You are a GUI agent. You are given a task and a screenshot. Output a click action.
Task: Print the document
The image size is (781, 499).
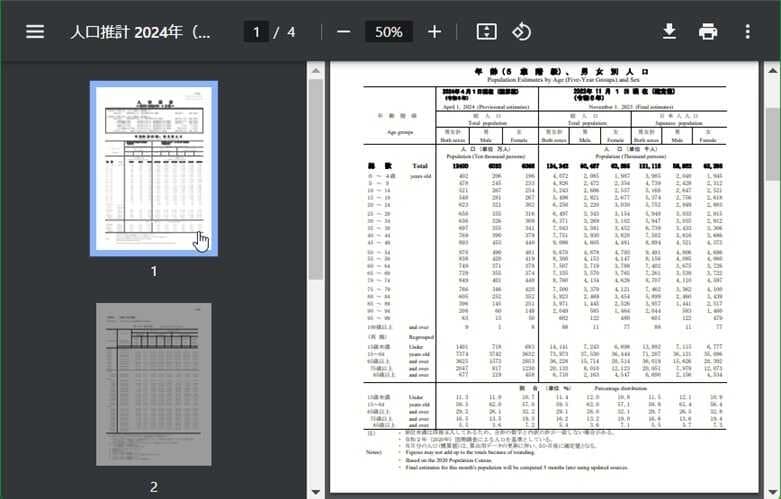tap(708, 32)
